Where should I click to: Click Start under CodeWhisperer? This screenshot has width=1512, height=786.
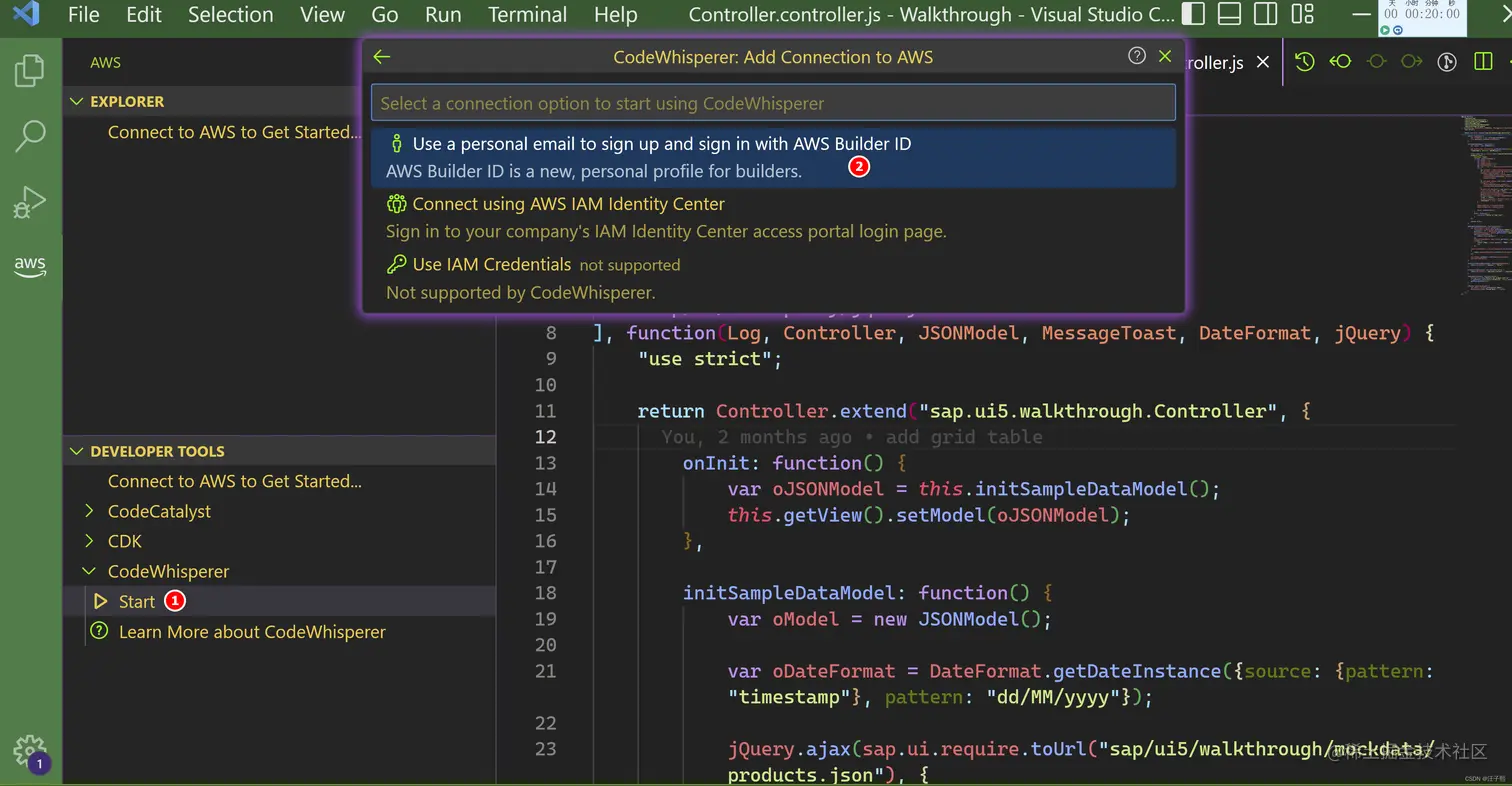[137, 601]
